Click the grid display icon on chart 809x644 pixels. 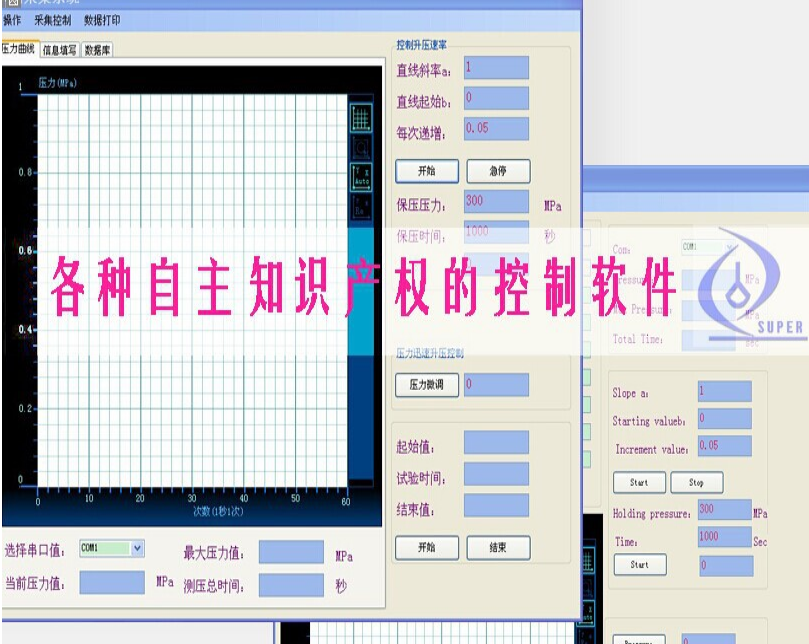pos(361,117)
